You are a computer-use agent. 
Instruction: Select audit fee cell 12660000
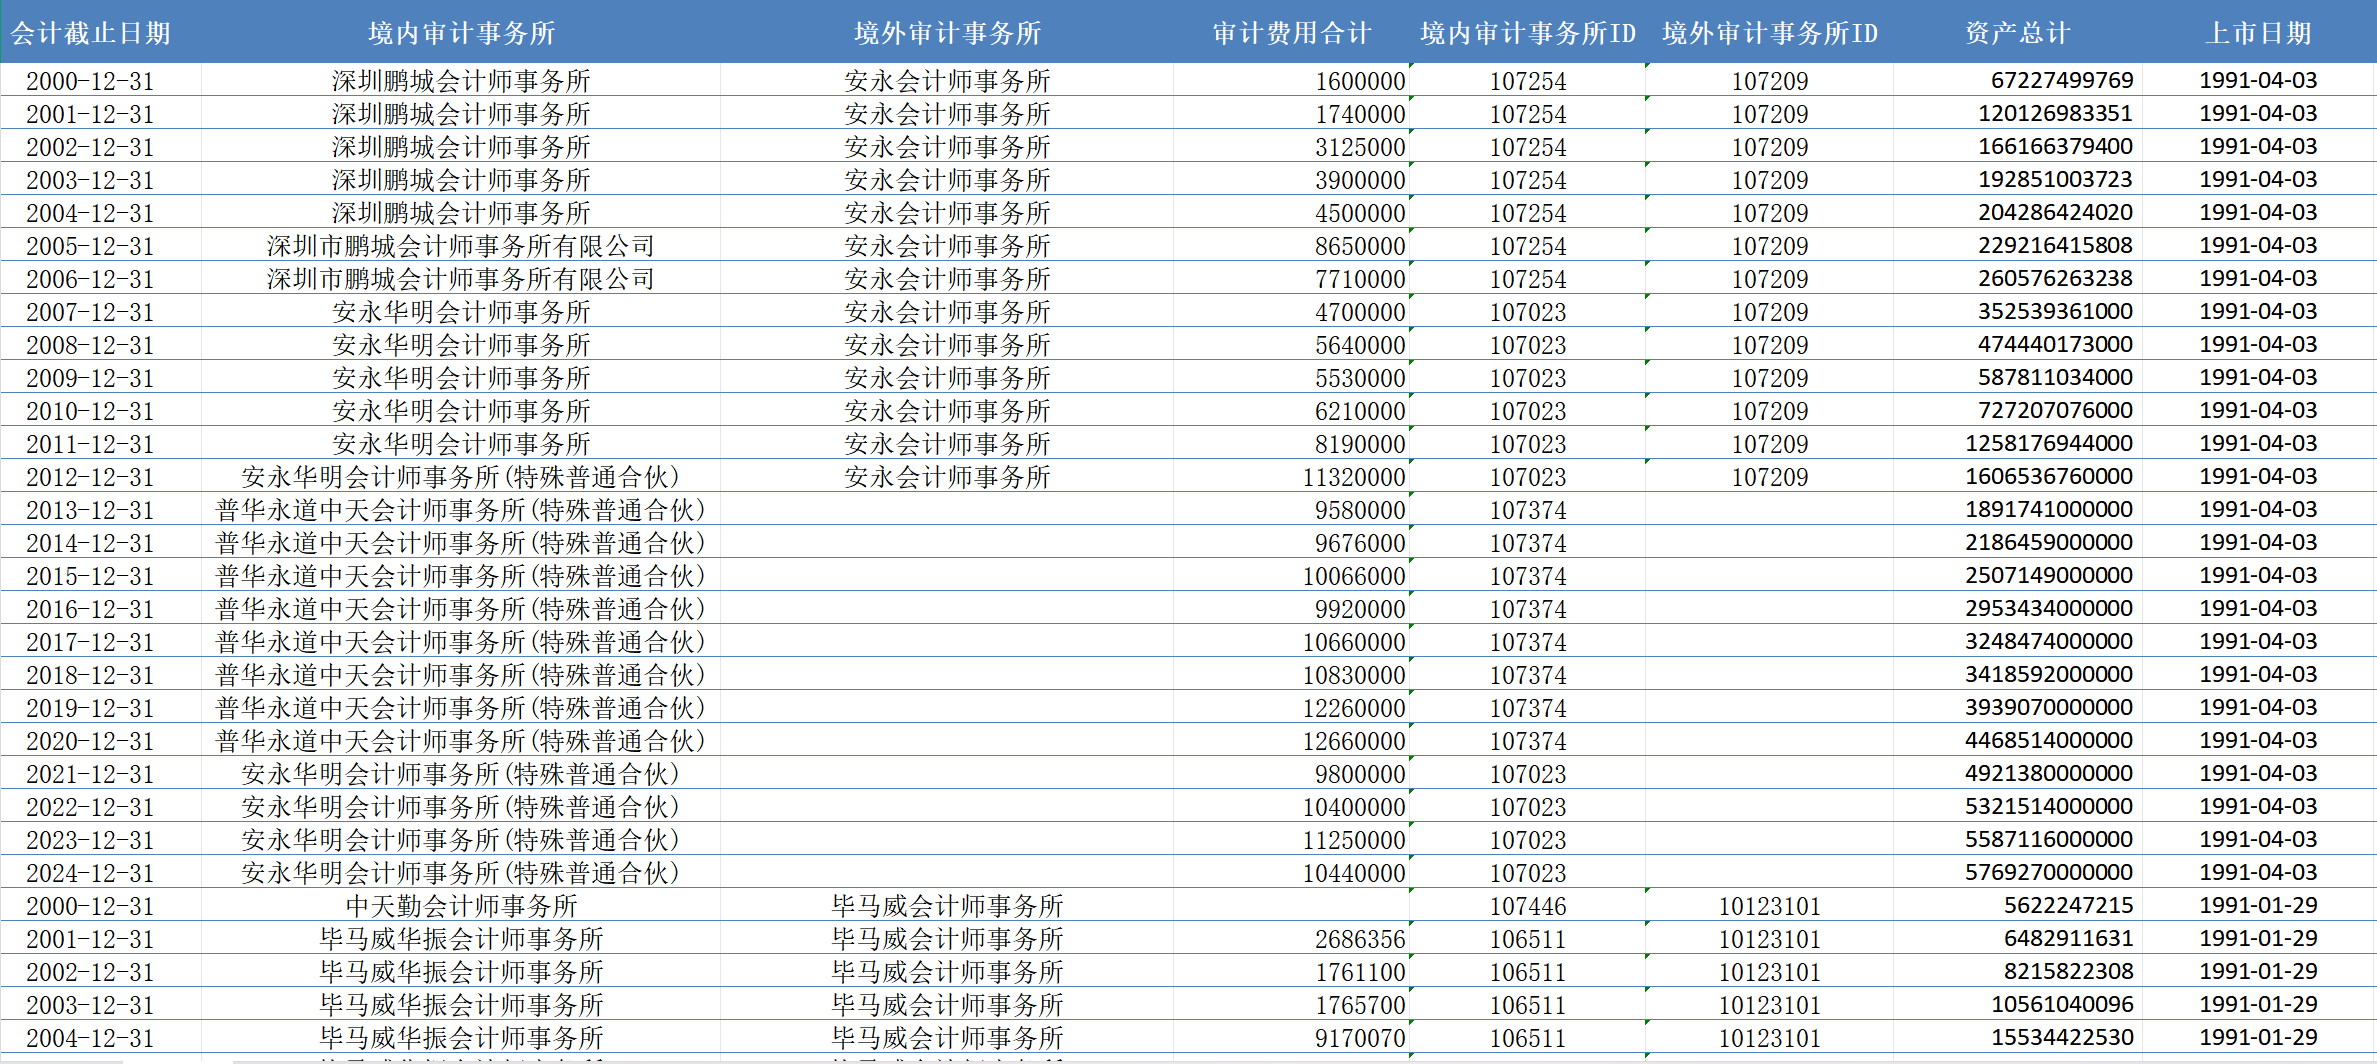pyautogui.click(x=1291, y=741)
